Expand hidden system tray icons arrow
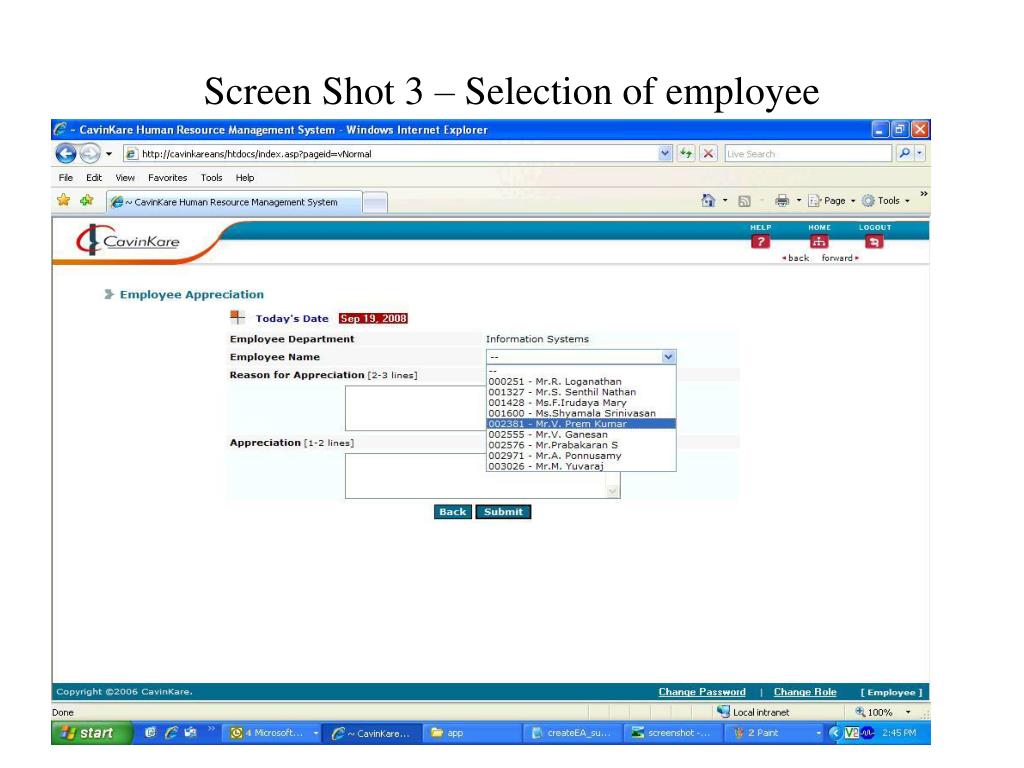 (835, 733)
